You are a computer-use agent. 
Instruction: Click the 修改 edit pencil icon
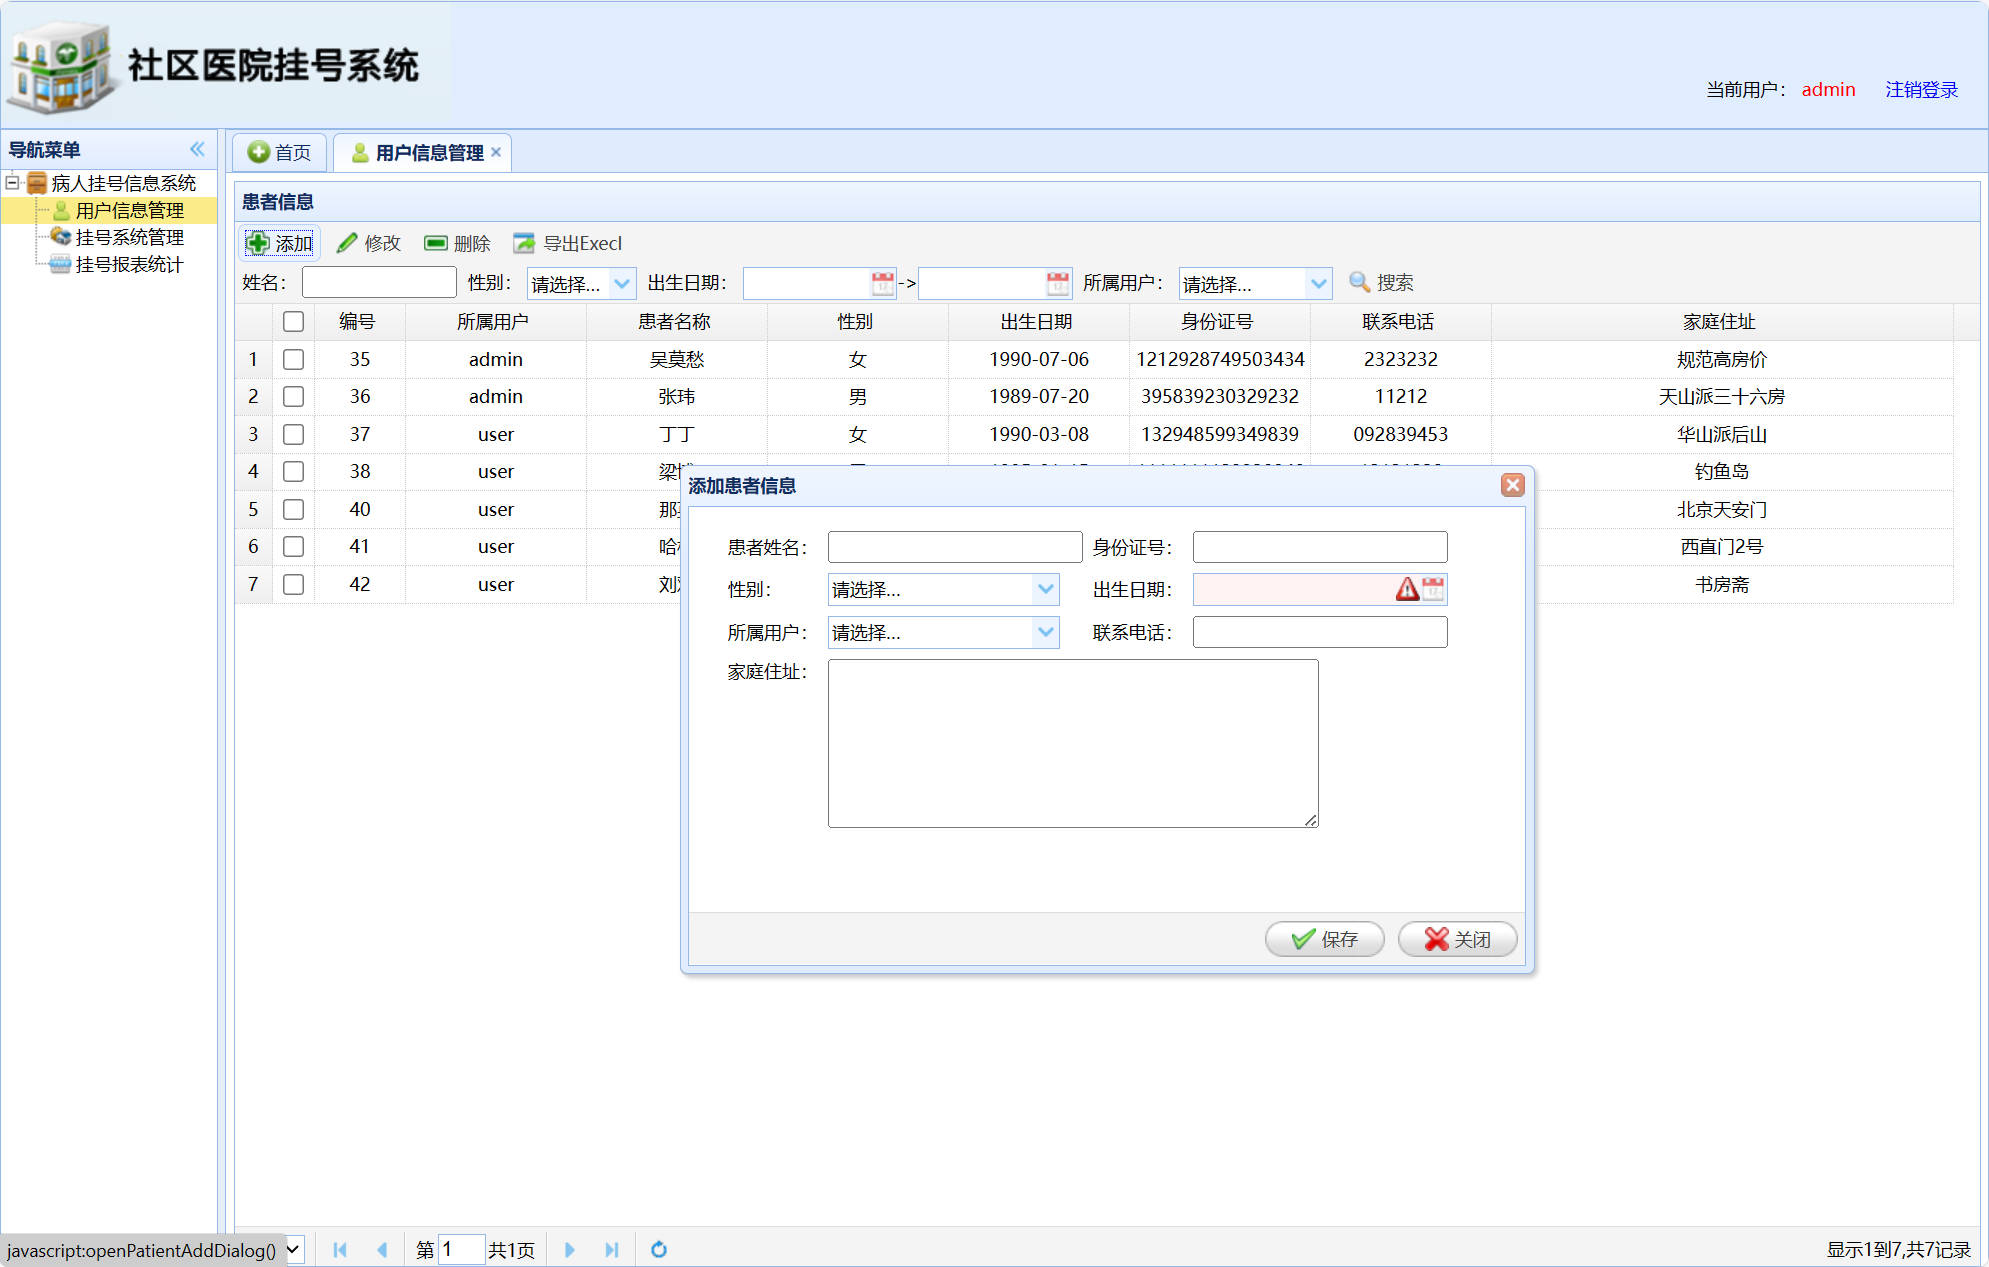tap(347, 243)
